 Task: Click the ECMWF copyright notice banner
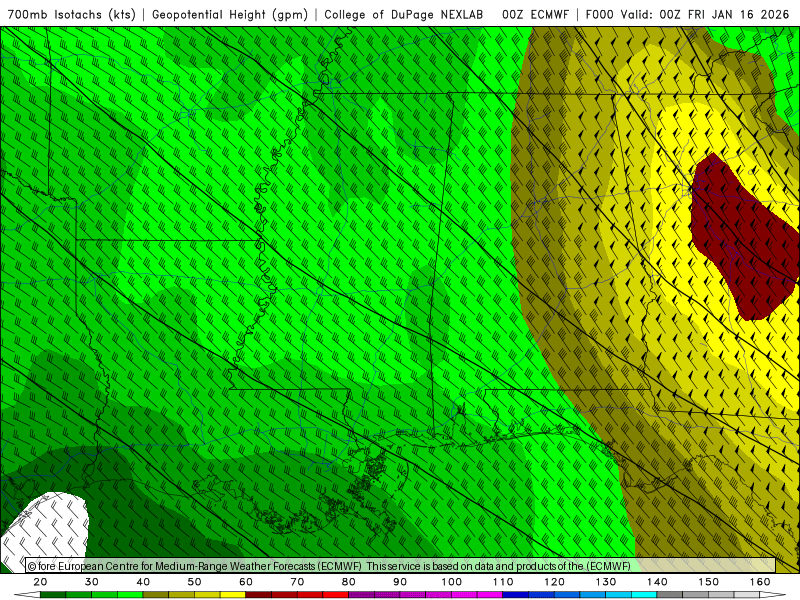401,566
